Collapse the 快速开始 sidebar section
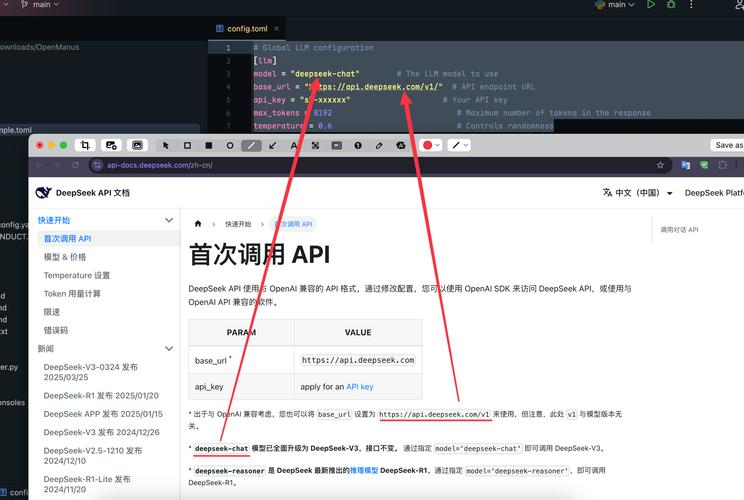The height and width of the screenshot is (500, 744). click(x=169, y=220)
